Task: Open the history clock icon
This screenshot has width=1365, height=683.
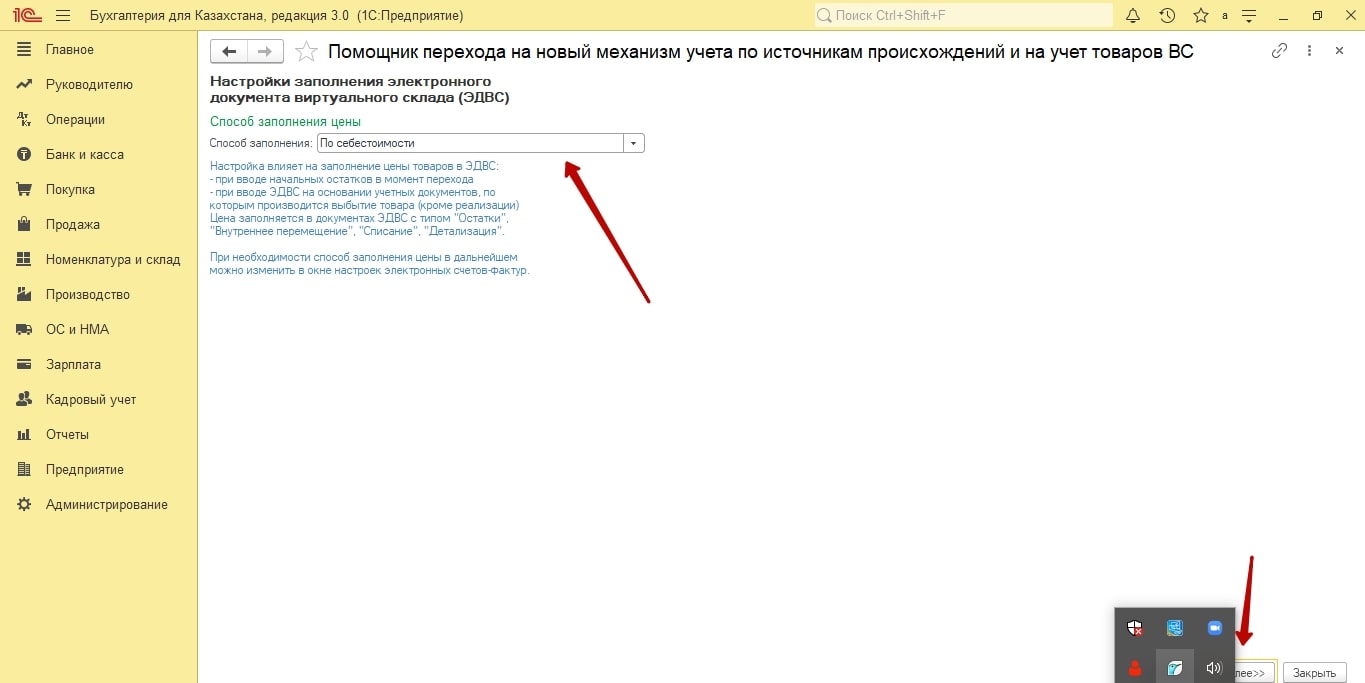Action: (x=1167, y=16)
